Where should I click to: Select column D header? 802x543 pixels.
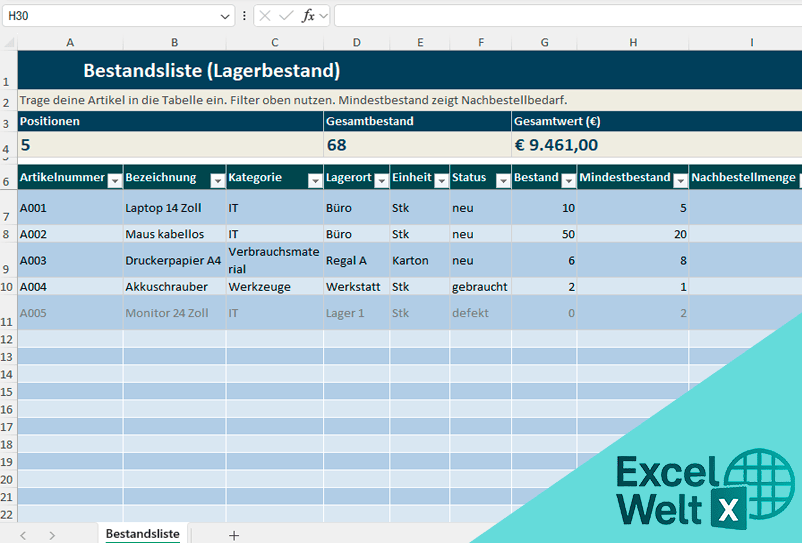[x=357, y=43]
